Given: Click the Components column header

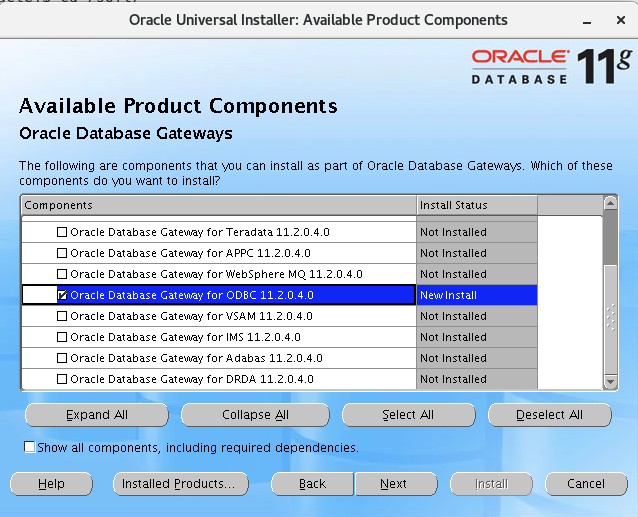Looking at the screenshot, I should pos(219,205).
